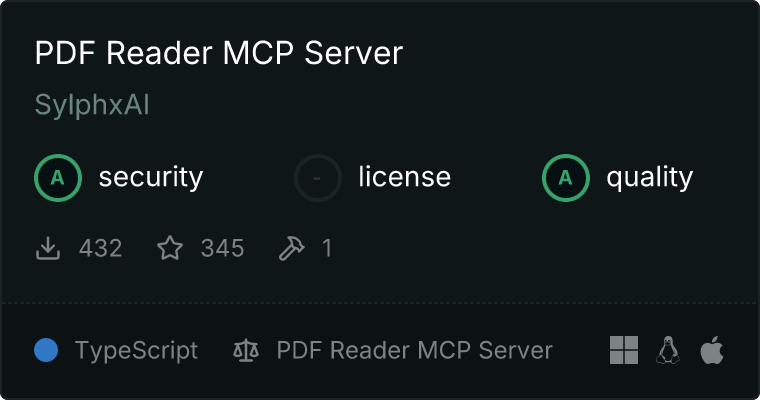The width and height of the screenshot is (760, 400).
Task: Click the license label text
Action: (x=405, y=176)
